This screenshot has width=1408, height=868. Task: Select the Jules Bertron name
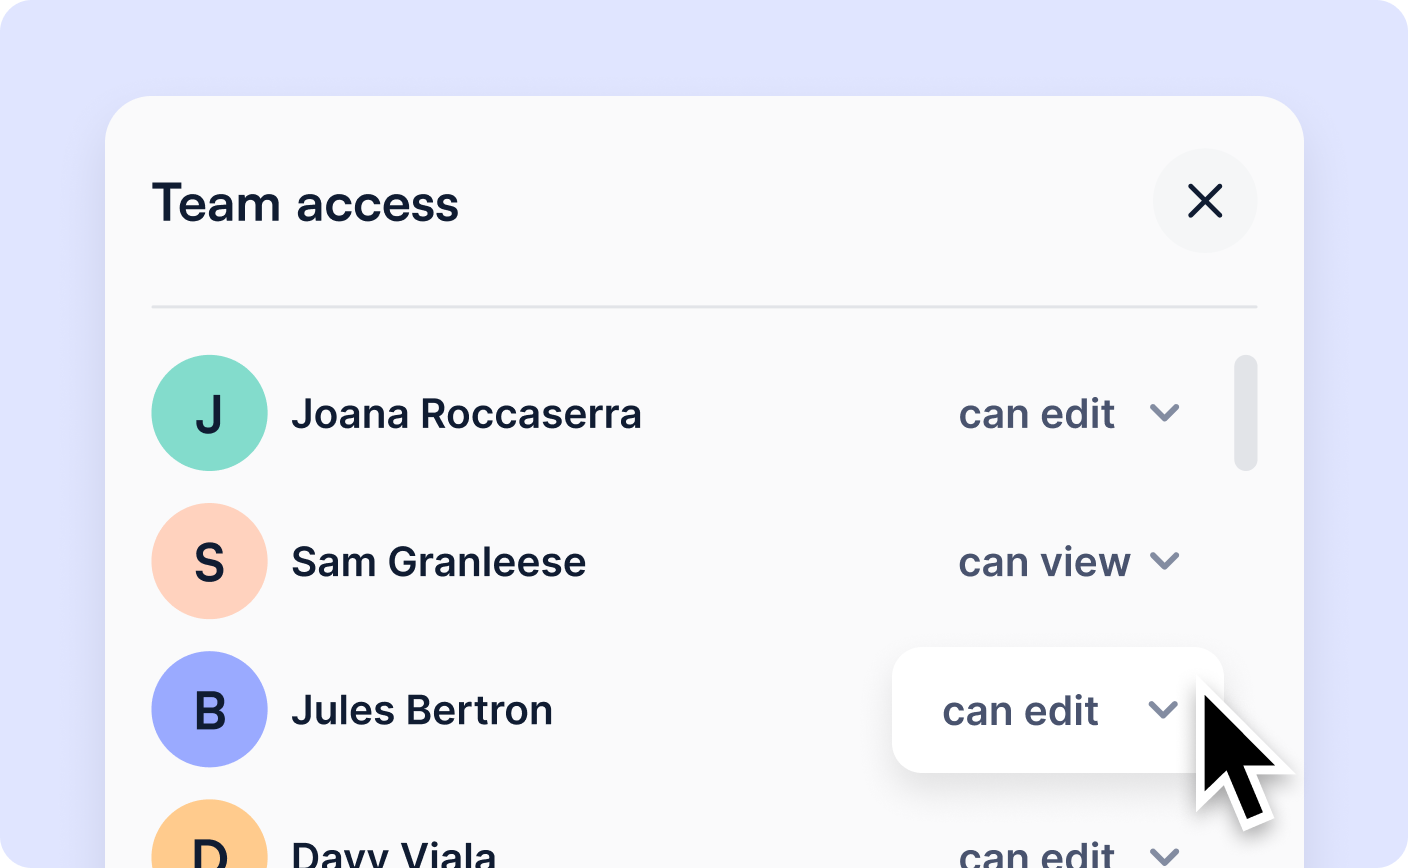[422, 710]
